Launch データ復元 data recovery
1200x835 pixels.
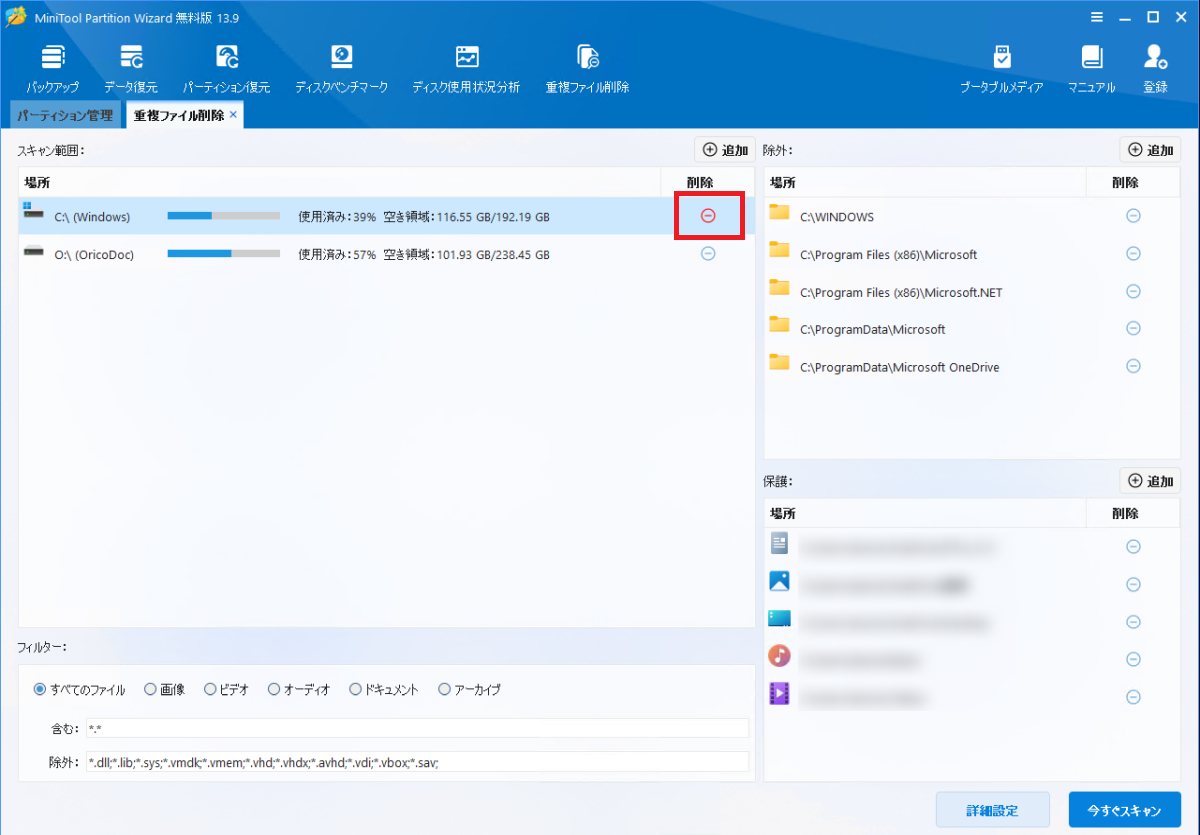pyautogui.click(x=131, y=69)
